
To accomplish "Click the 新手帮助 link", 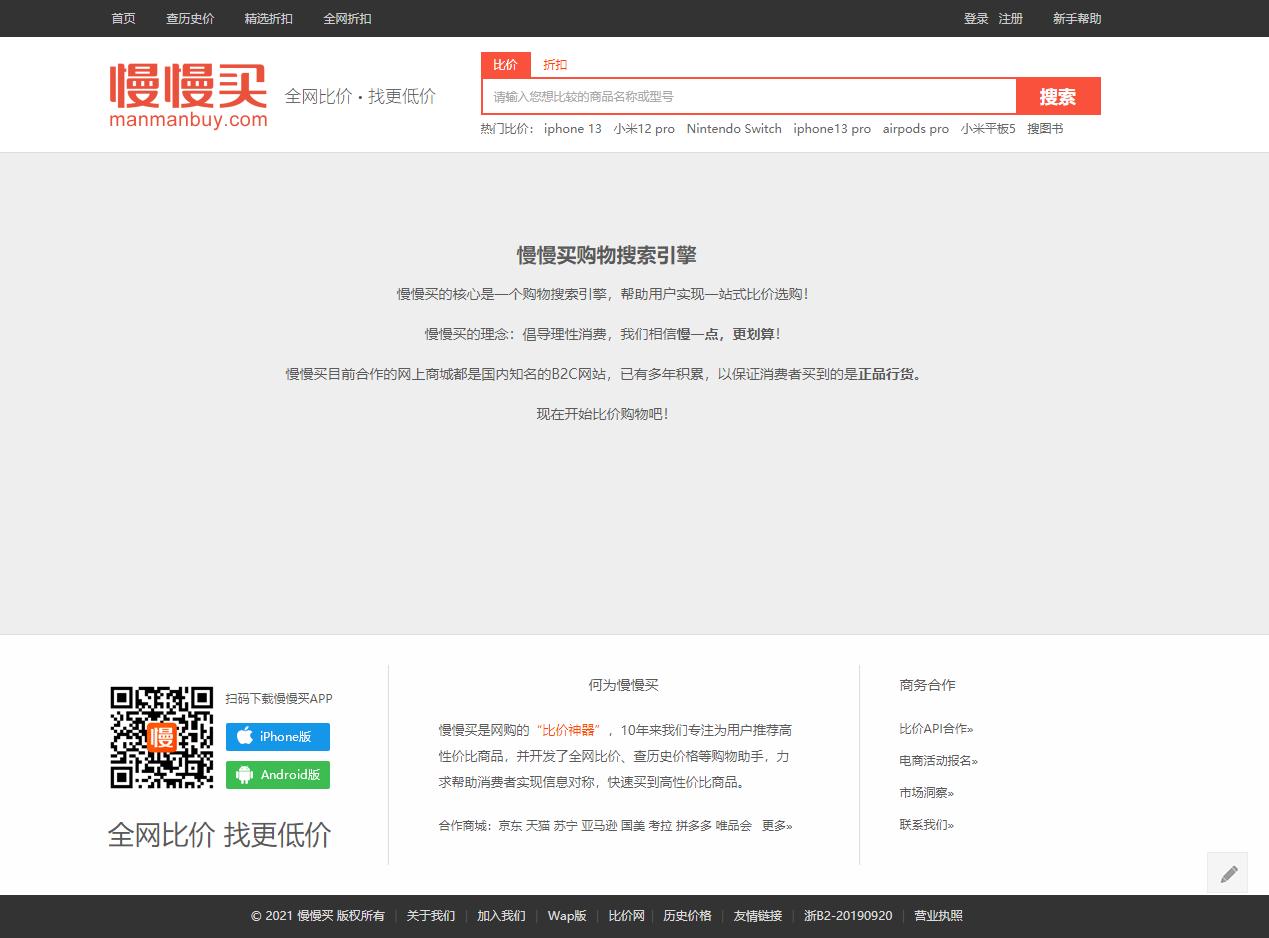I will point(1076,18).
